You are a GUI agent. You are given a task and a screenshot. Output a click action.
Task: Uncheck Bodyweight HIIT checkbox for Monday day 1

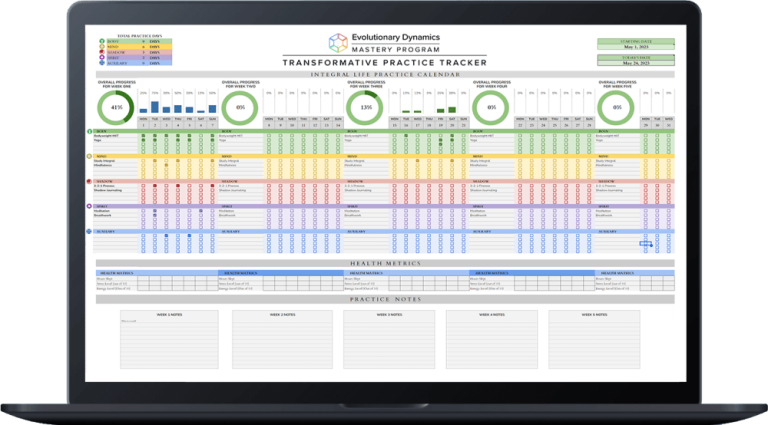pyautogui.click(x=144, y=136)
